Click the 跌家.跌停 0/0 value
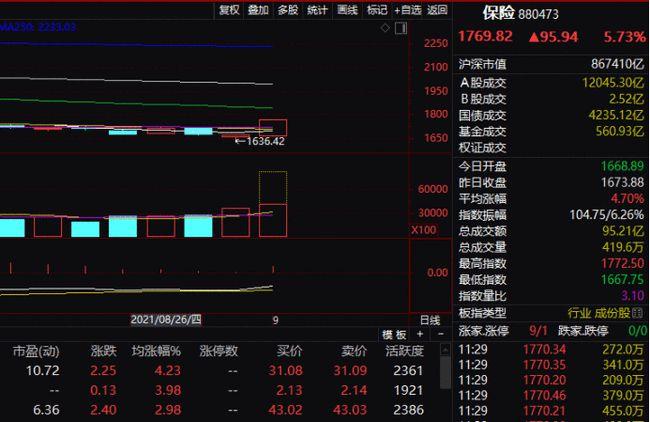This screenshot has width=650, height=422. point(637,331)
